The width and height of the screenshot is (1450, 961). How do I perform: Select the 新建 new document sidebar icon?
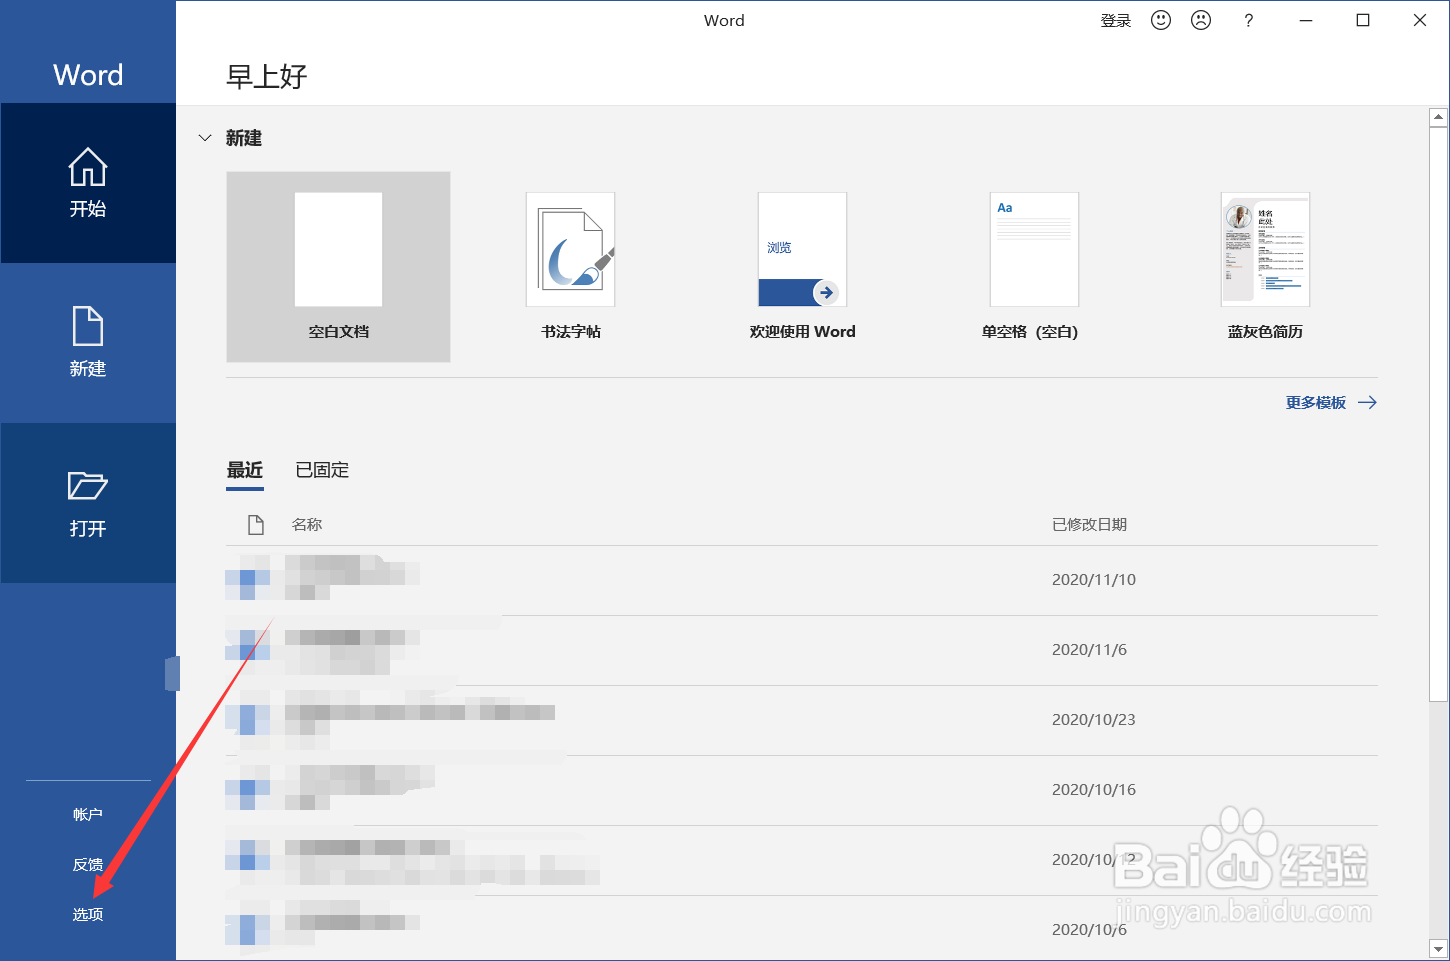click(x=88, y=342)
